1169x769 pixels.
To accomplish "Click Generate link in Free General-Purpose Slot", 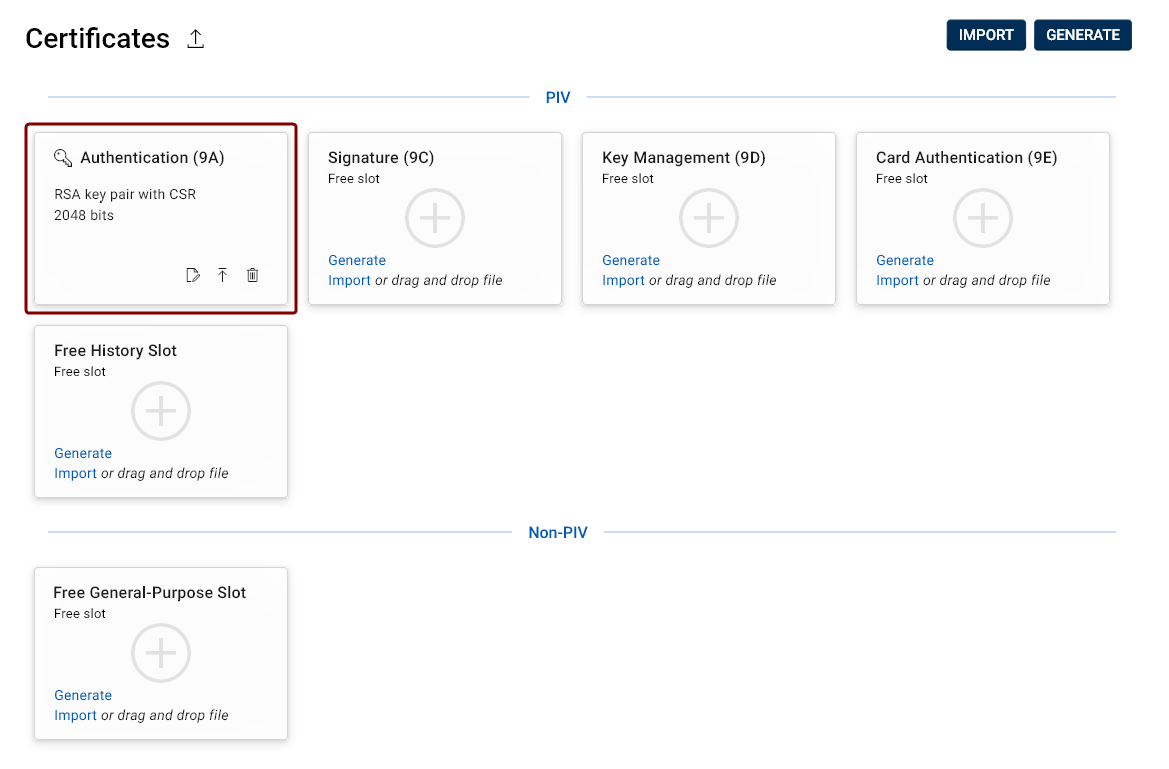I will tap(83, 695).
